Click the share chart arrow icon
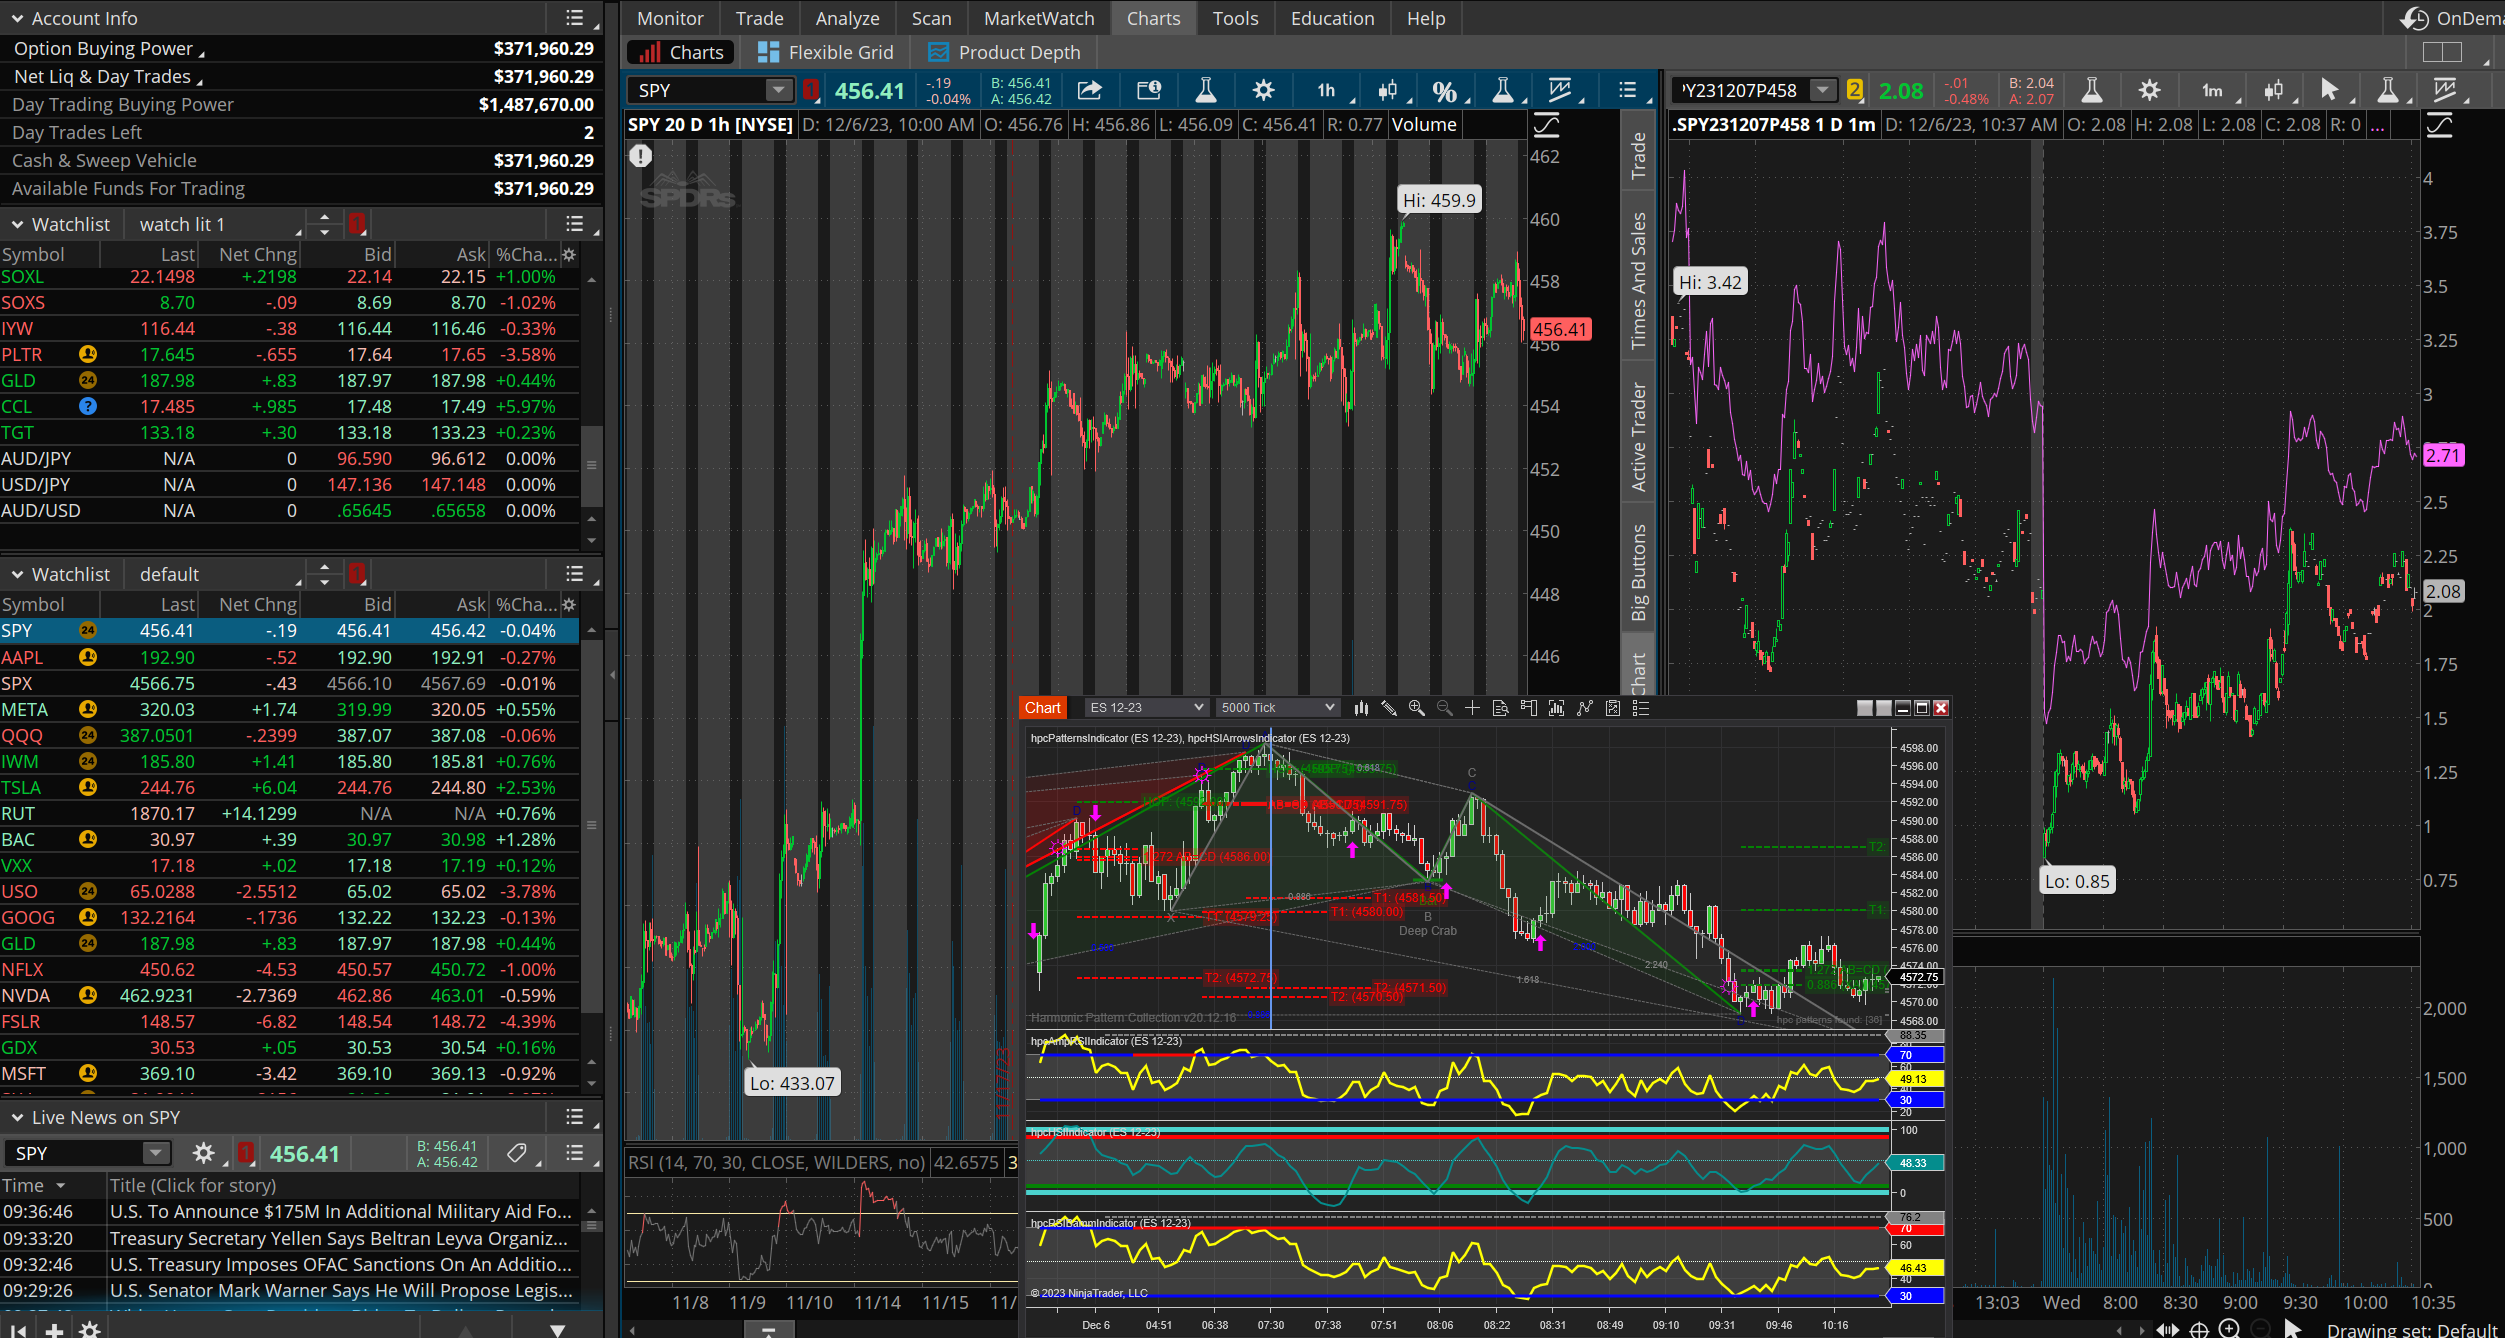Screen dimensions: 2505x1338 click(x=1089, y=91)
